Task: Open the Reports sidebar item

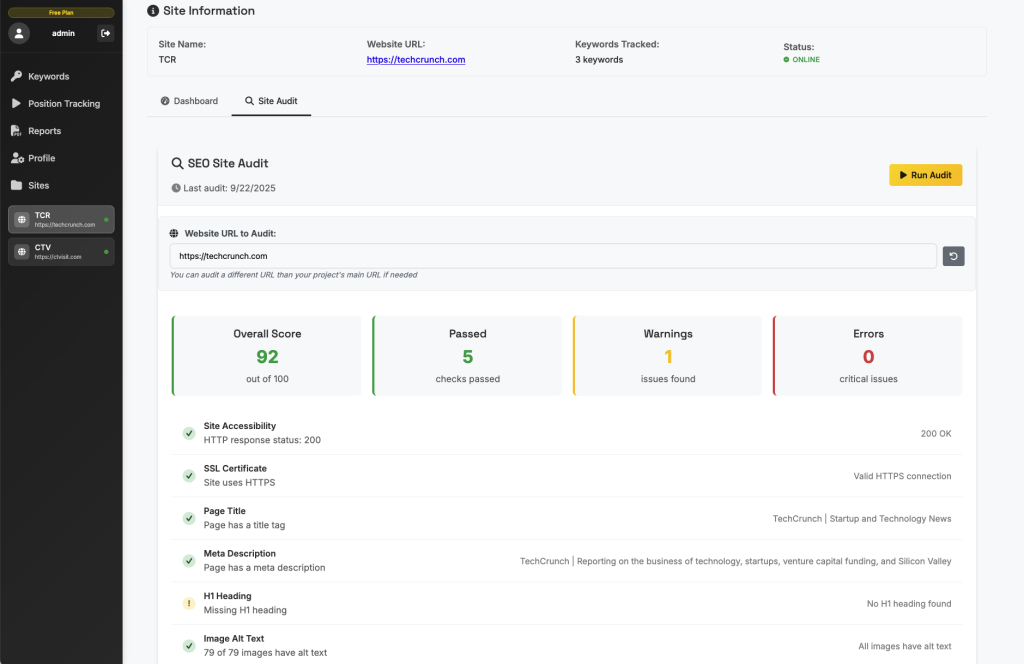Action: click(x=44, y=131)
